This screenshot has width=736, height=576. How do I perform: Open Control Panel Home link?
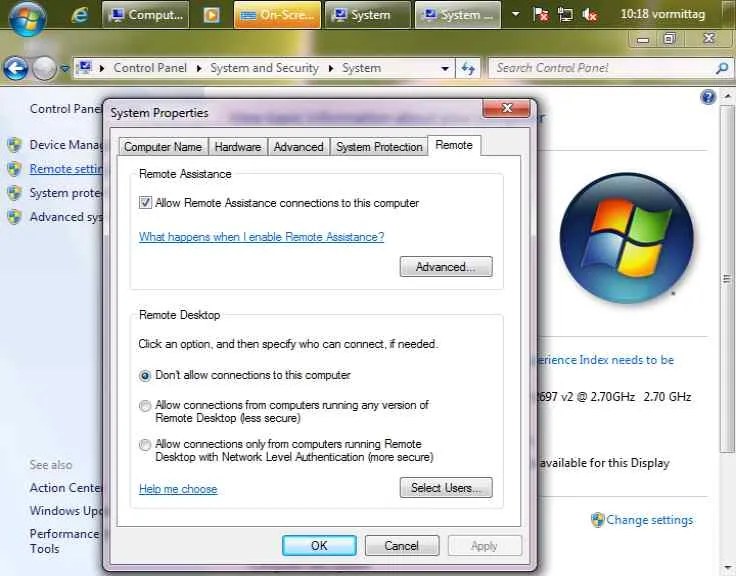[66, 109]
